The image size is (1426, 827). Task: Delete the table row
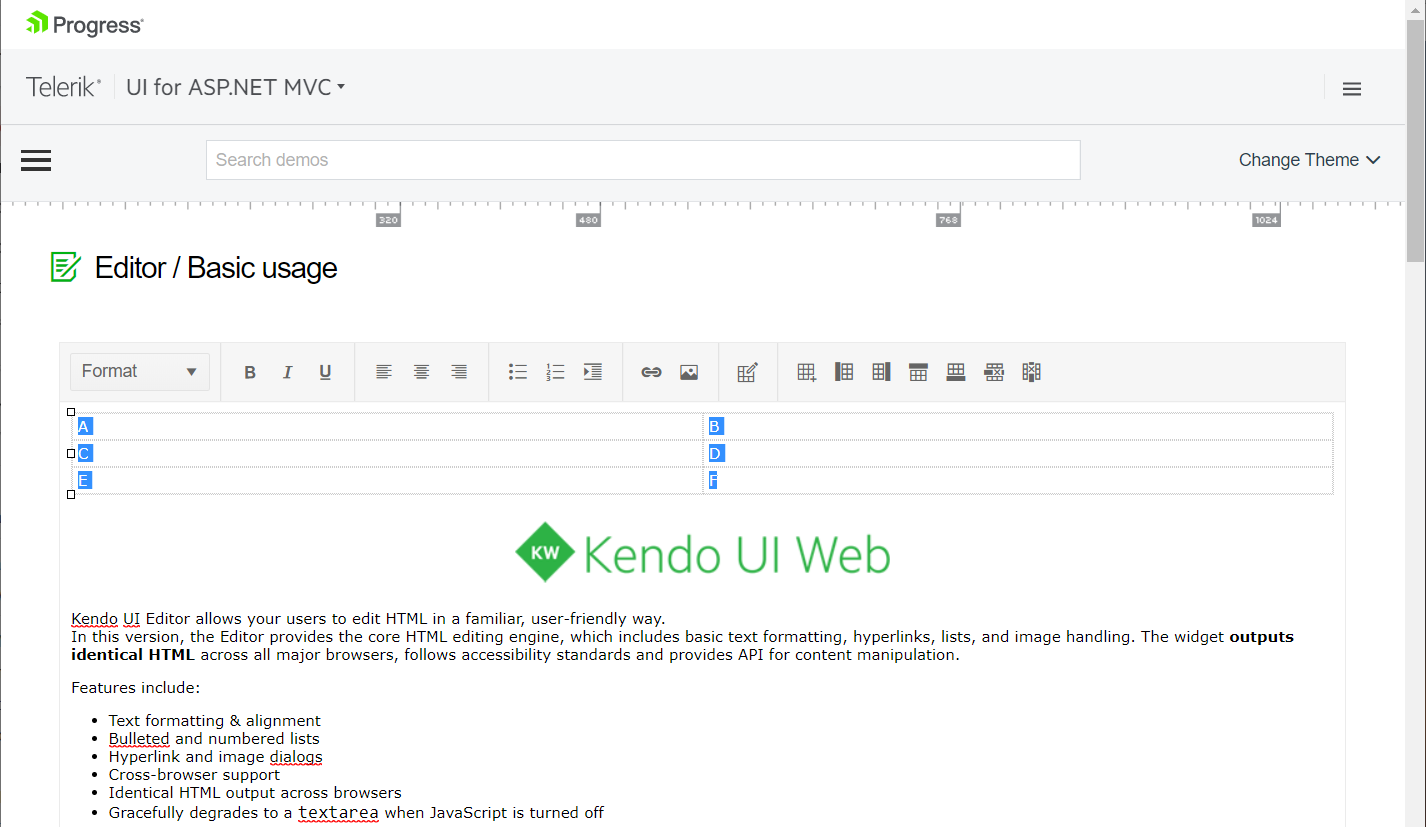point(994,372)
